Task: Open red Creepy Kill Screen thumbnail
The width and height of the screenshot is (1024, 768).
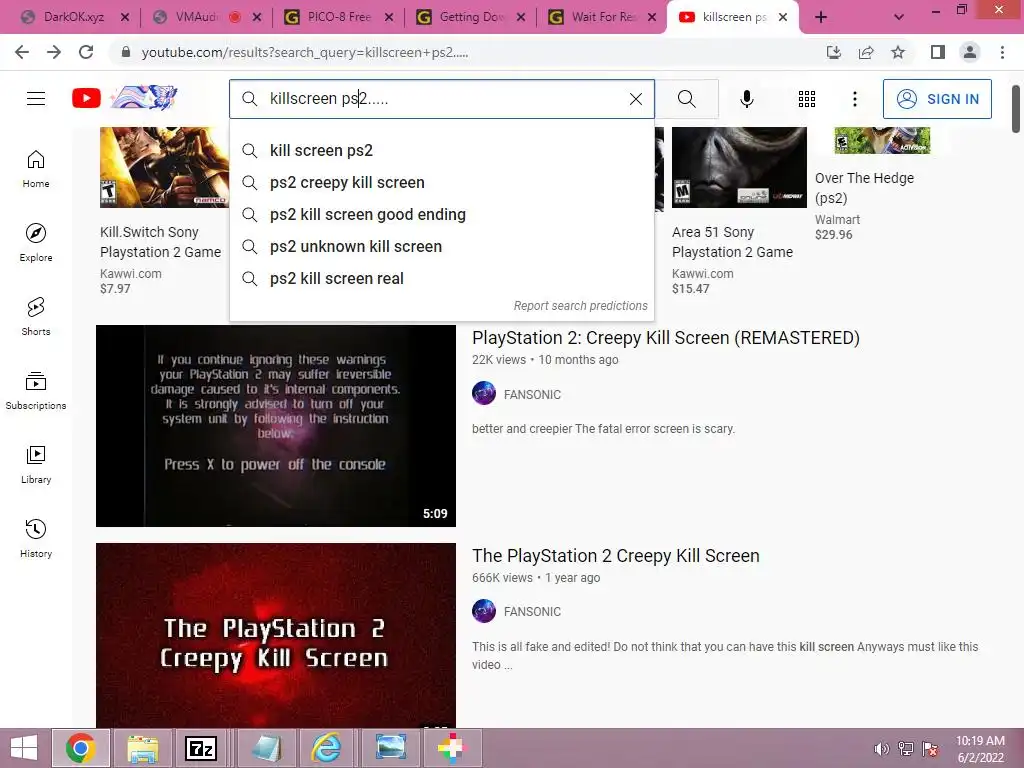Action: [x=276, y=635]
